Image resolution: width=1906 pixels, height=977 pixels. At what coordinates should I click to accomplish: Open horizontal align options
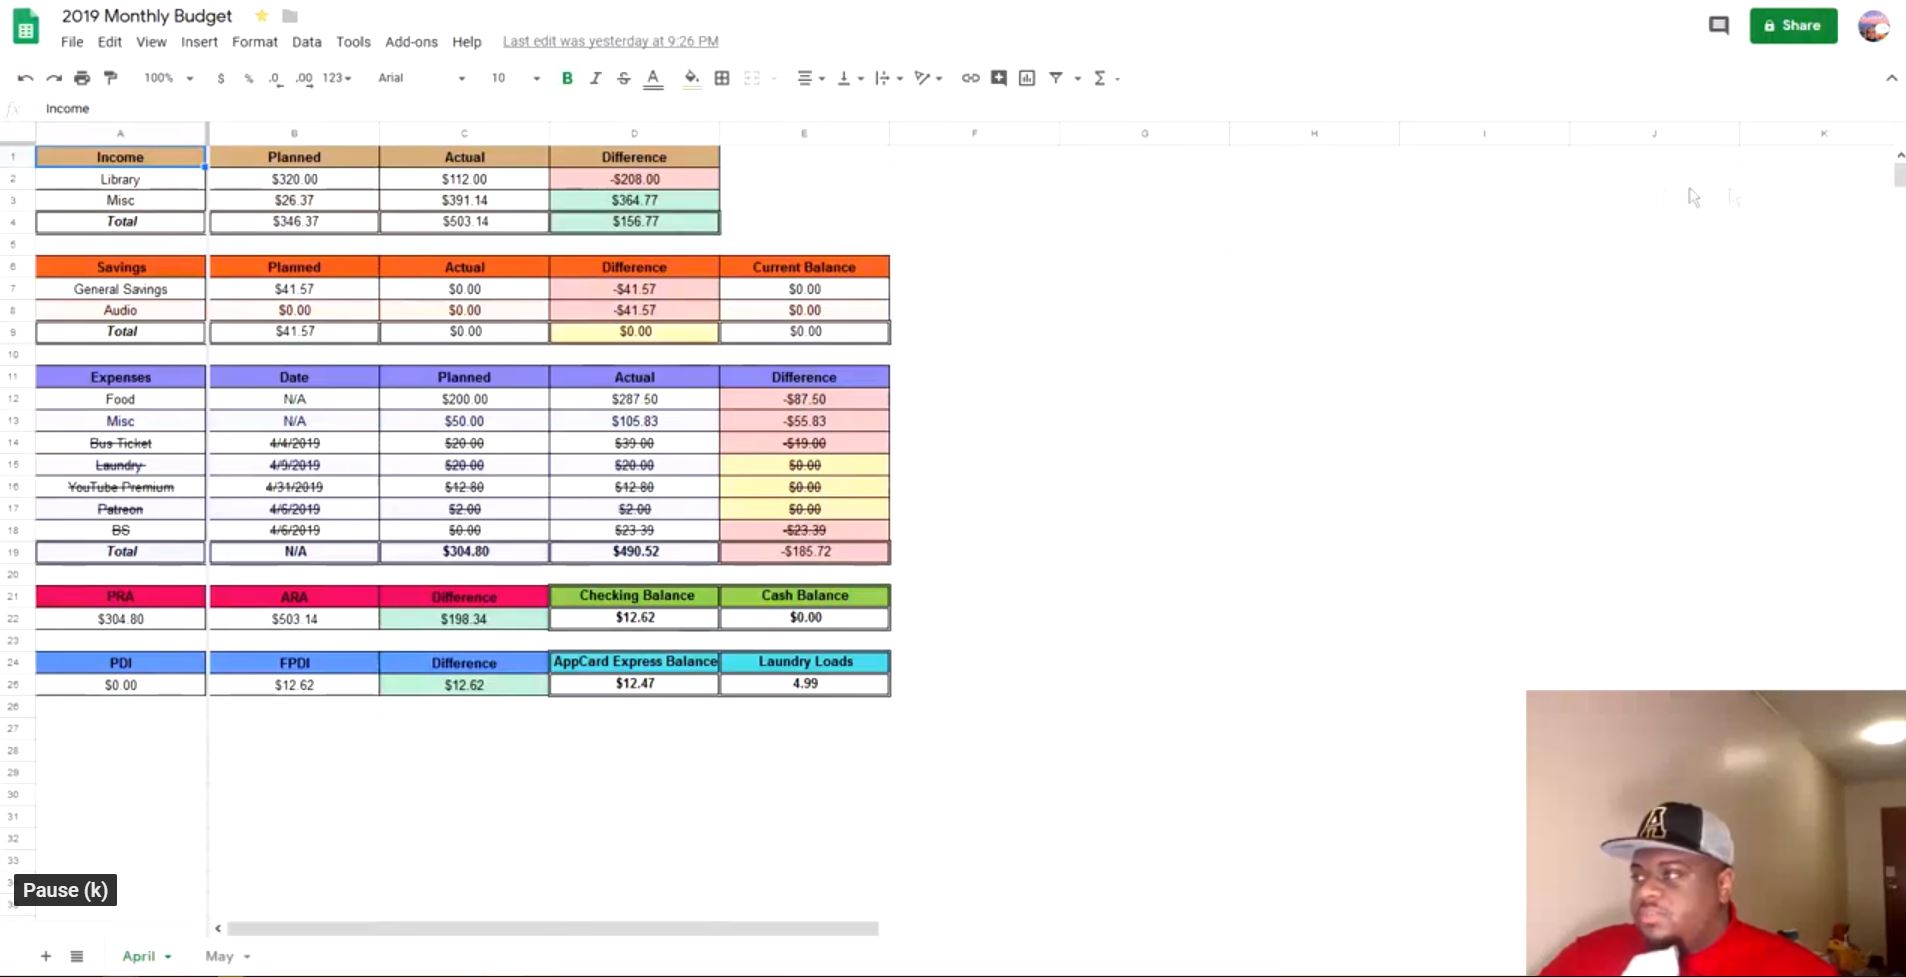point(810,78)
